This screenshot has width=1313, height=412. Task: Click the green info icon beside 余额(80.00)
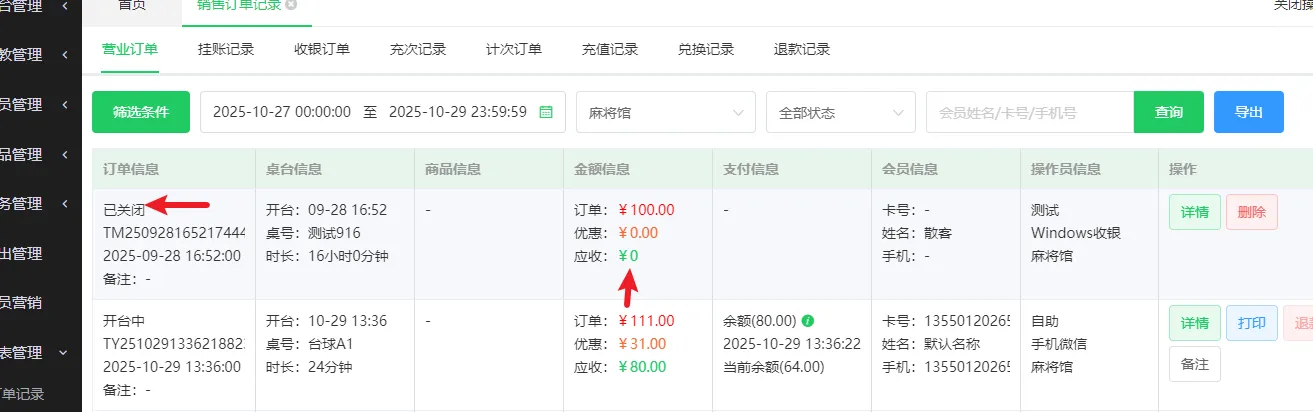click(x=808, y=321)
